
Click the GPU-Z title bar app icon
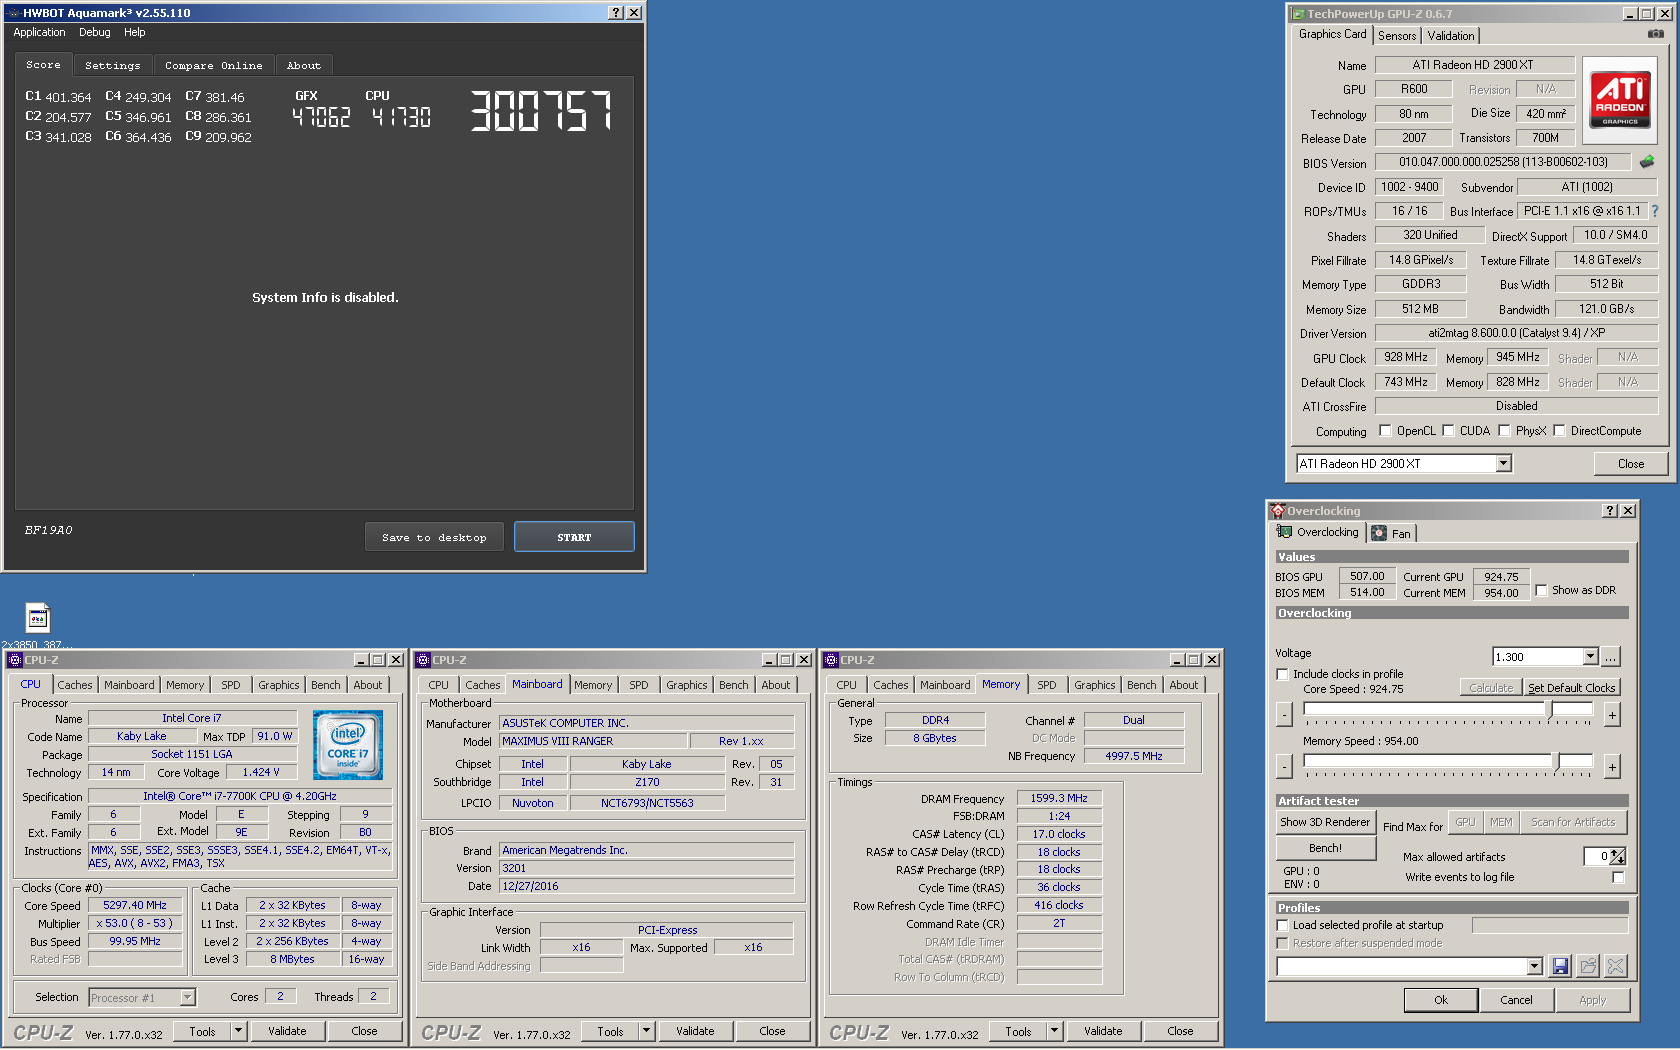point(1298,14)
